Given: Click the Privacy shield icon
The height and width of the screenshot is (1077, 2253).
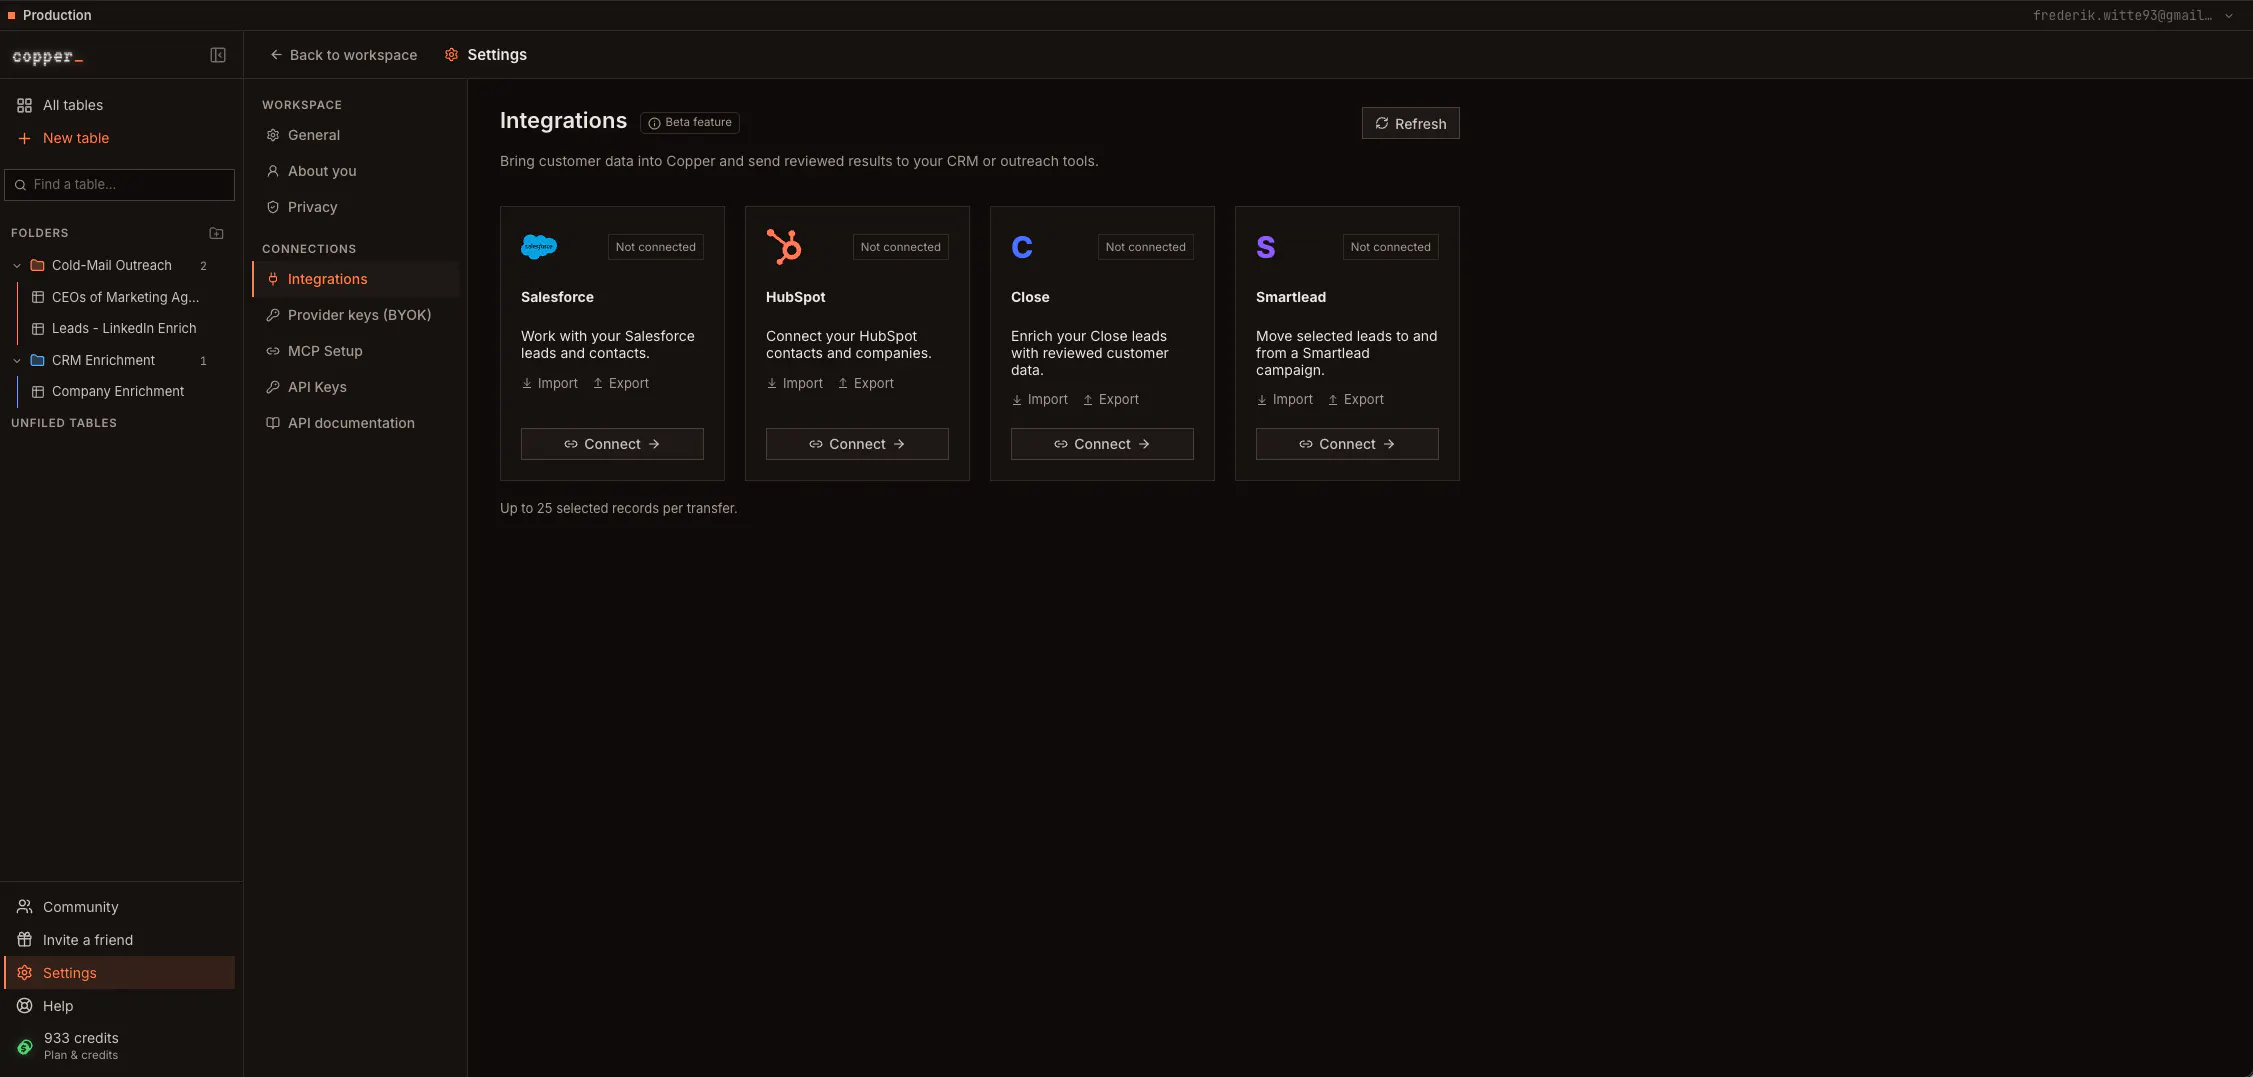Looking at the screenshot, I should (273, 207).
